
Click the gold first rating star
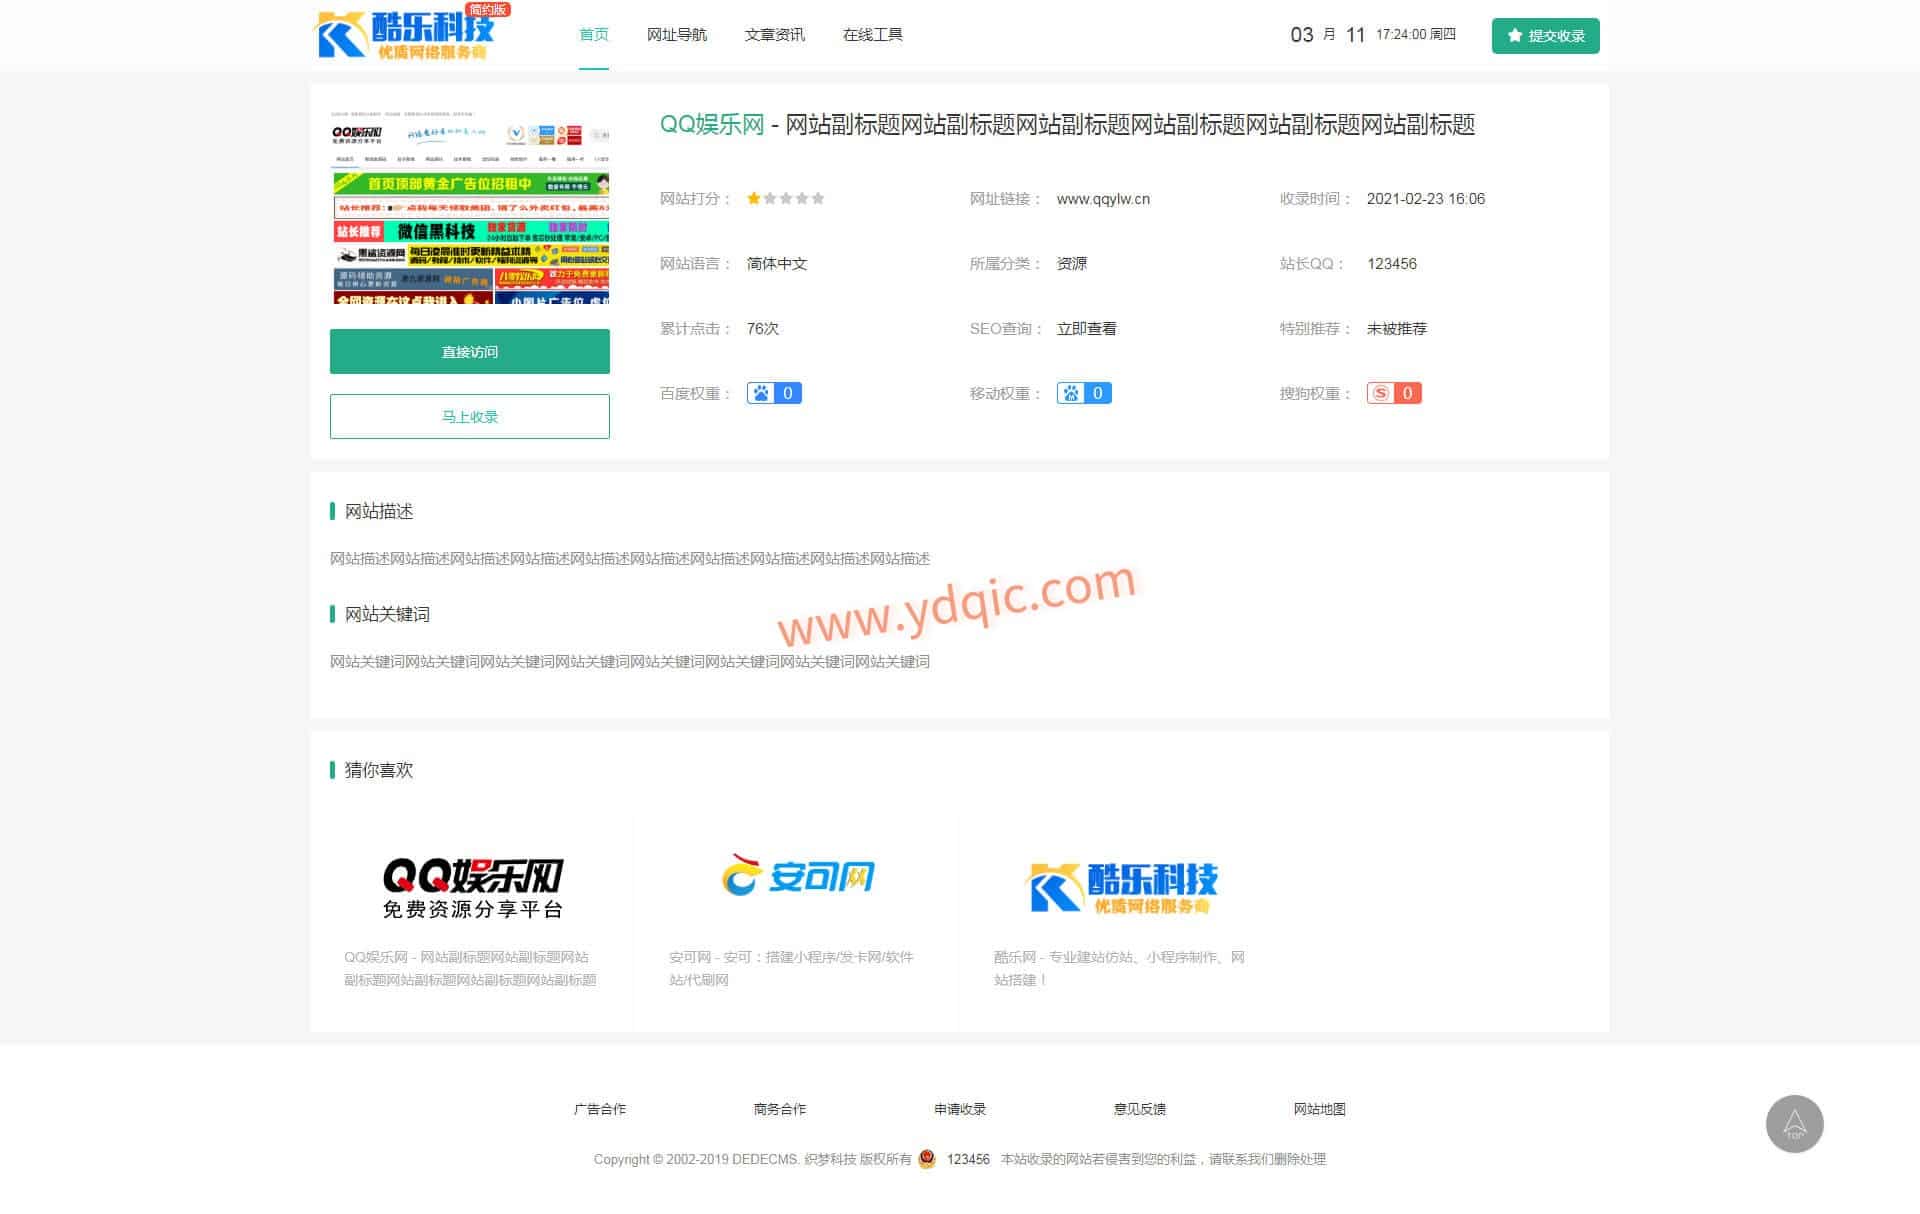[x=754, y=198]
